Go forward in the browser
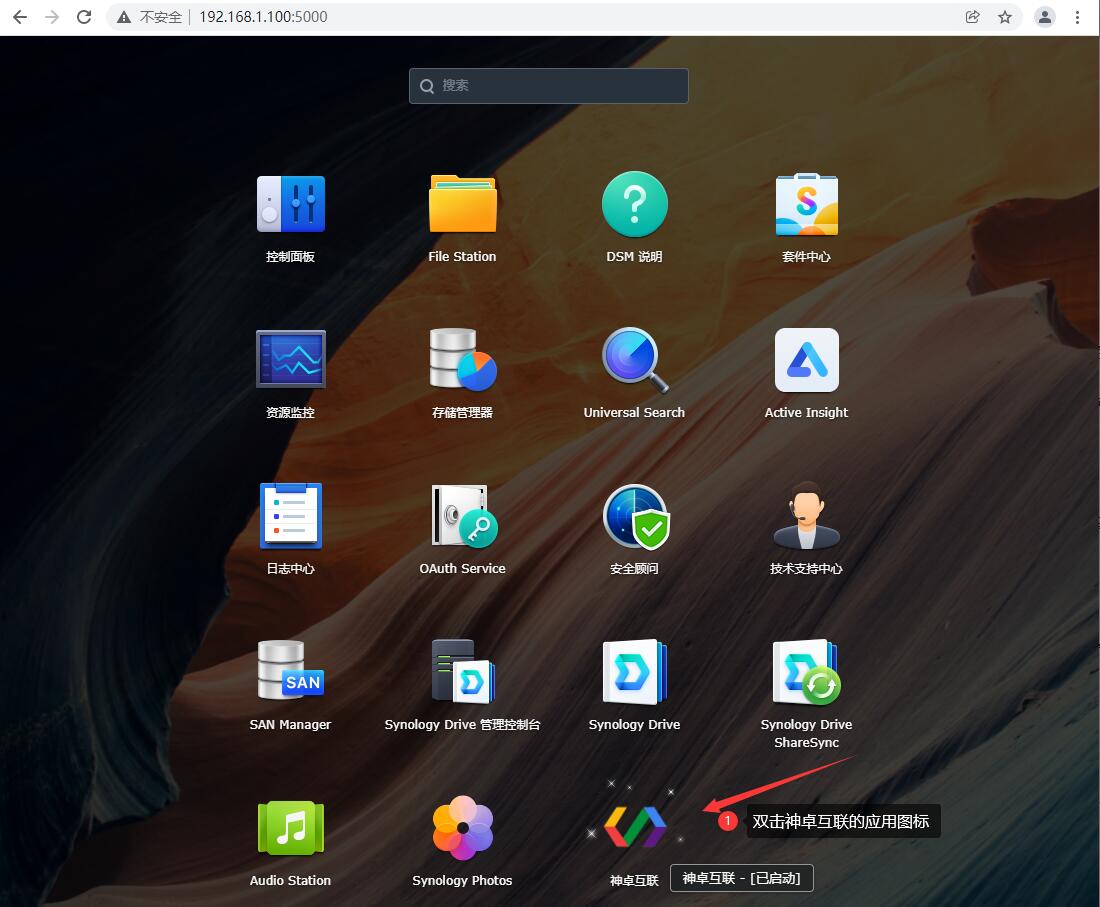The image size is (1100, 907). point(52,17)
